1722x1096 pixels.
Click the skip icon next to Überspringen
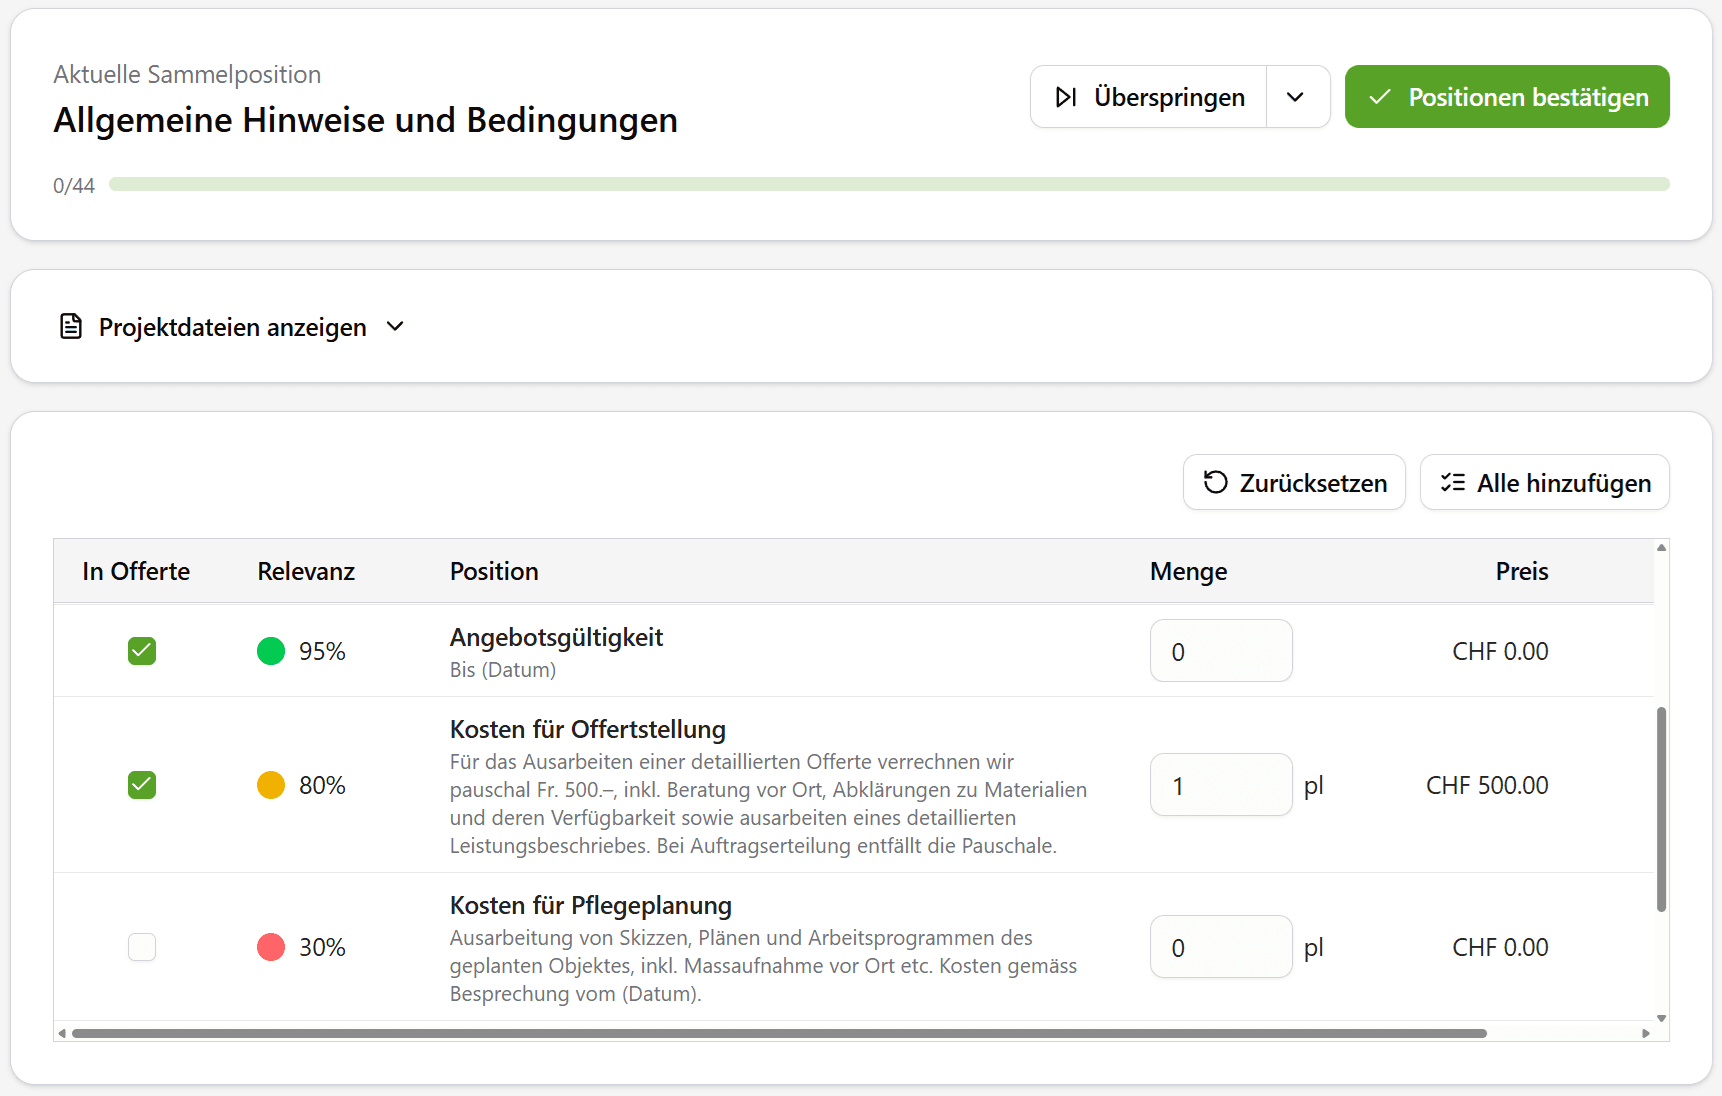[1066, 96]
